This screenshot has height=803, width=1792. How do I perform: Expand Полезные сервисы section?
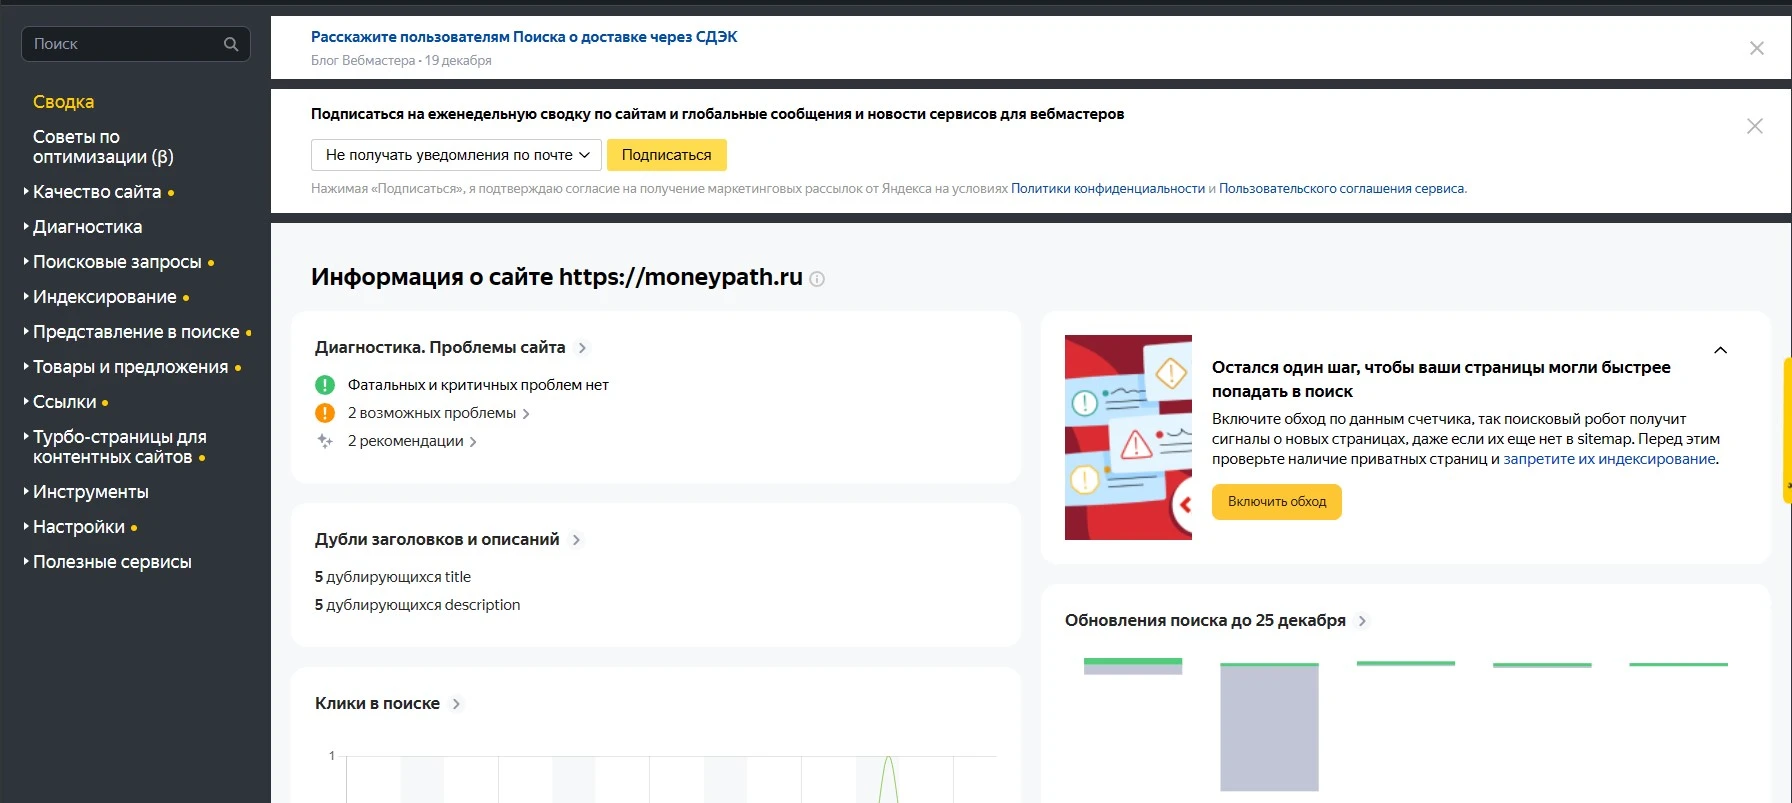pos(112,562)
